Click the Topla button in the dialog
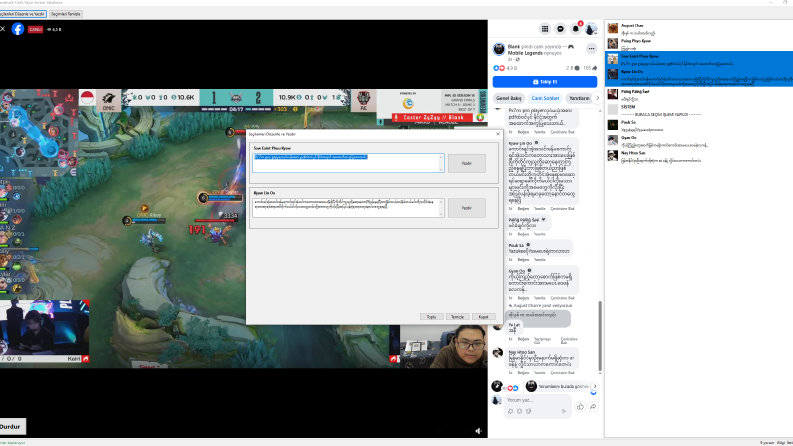The image size is (793, 446). (x=431, y=317)
